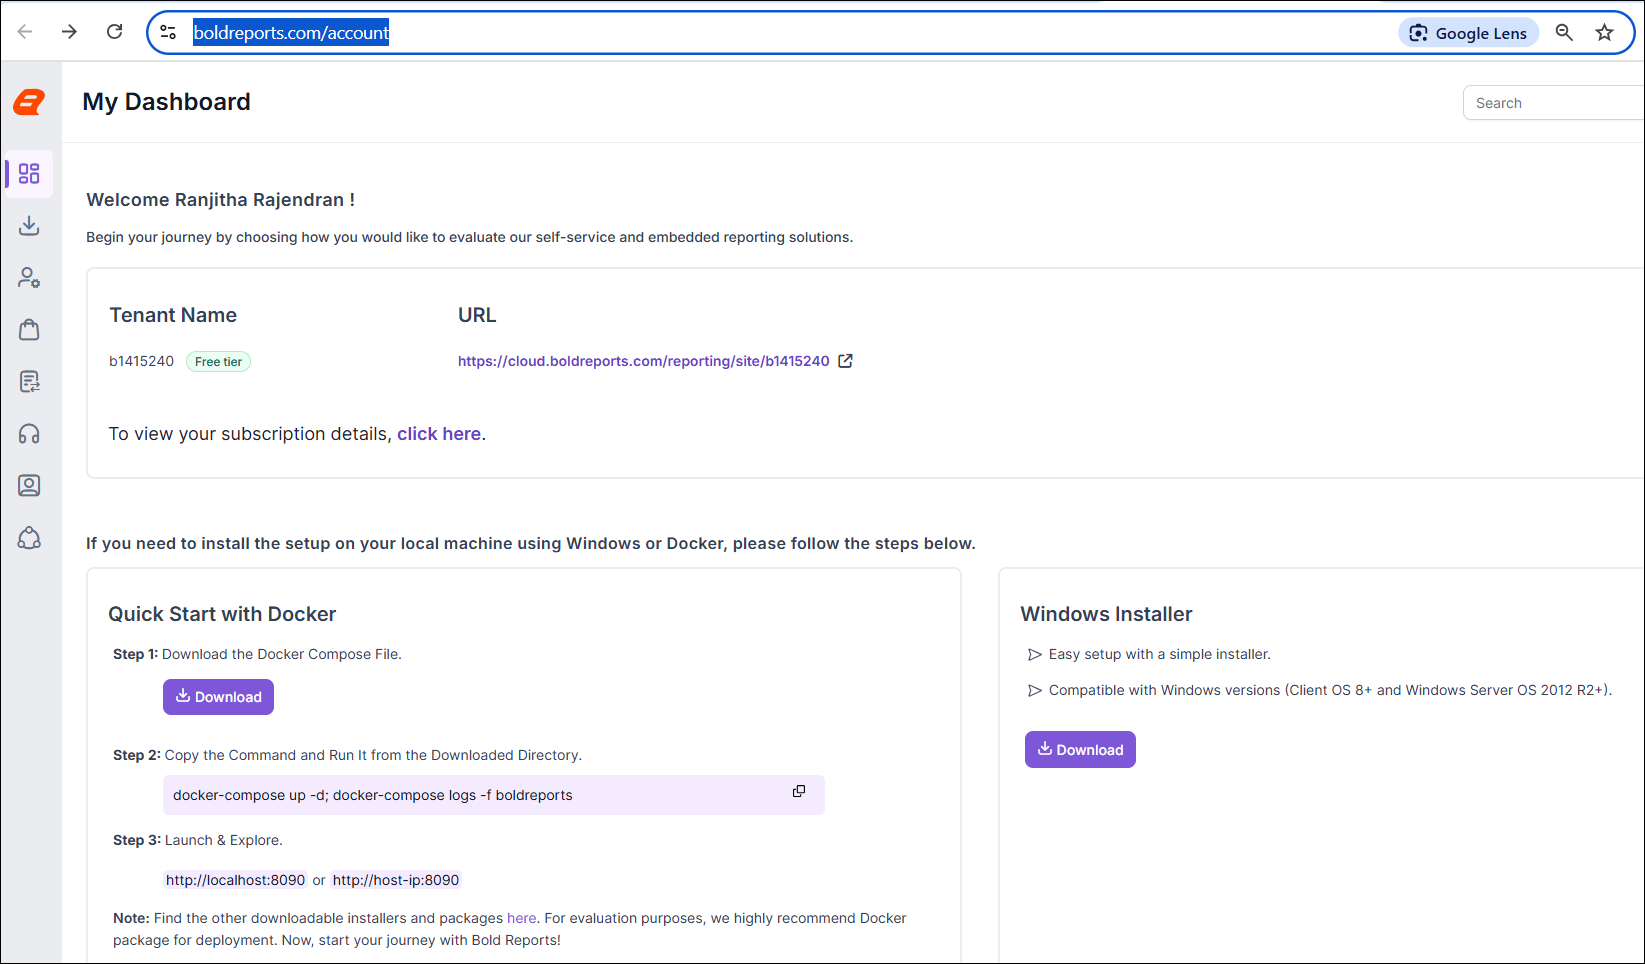Screen dimensions: 1645x964
Task: Go forward with browser forward arrow
Action: [69, 32]
